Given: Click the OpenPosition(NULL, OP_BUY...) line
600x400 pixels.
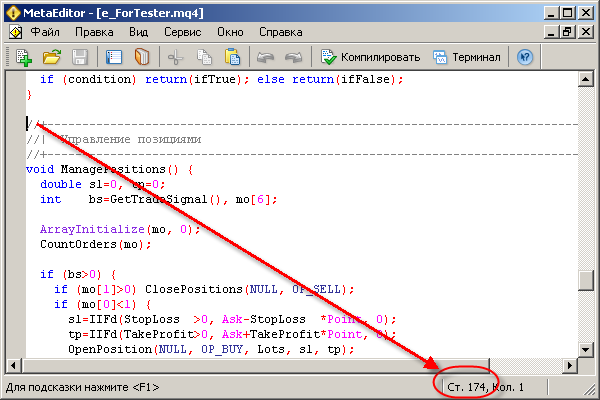Looking at the screenshot, I should pos(211,349).
